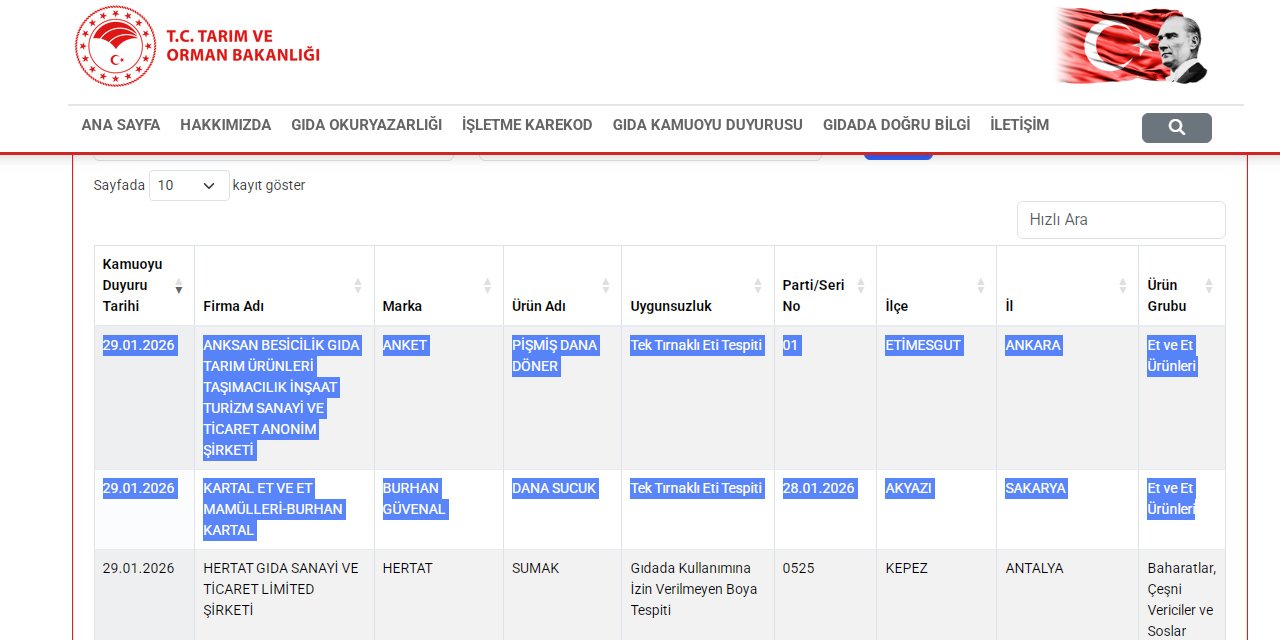Sort table by İl column
Viewport: 1280px width, 640px height.
click(x=1122, y=286)
